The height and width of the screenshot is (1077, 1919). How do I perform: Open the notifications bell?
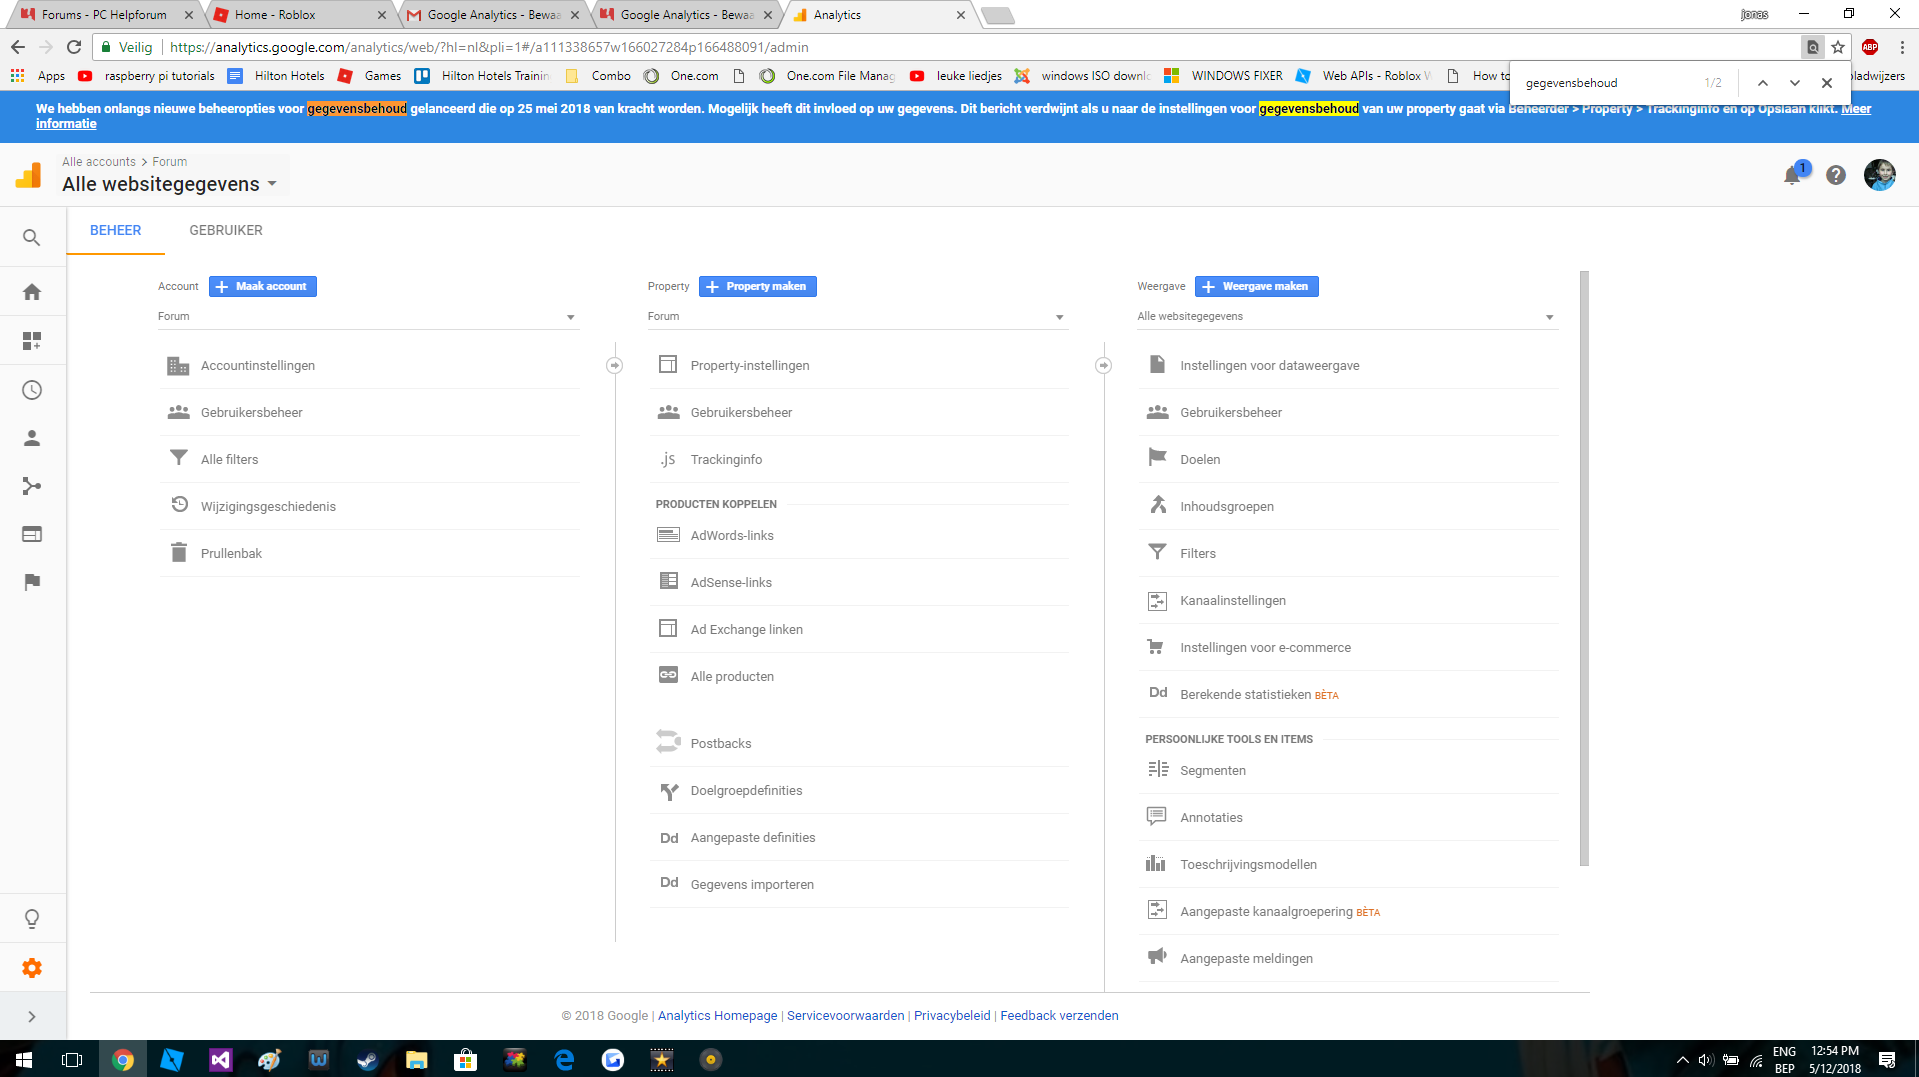pos(1793,175)
